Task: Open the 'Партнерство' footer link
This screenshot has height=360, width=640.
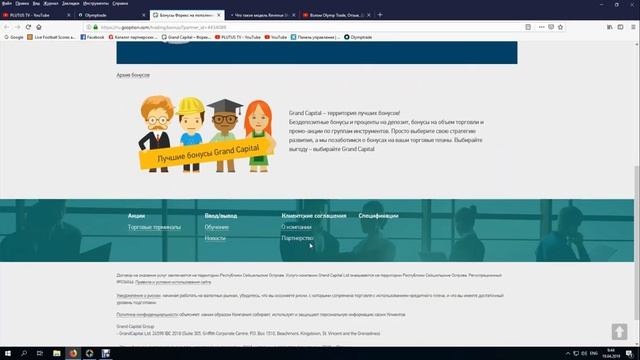Action: [x=297, y=238]
